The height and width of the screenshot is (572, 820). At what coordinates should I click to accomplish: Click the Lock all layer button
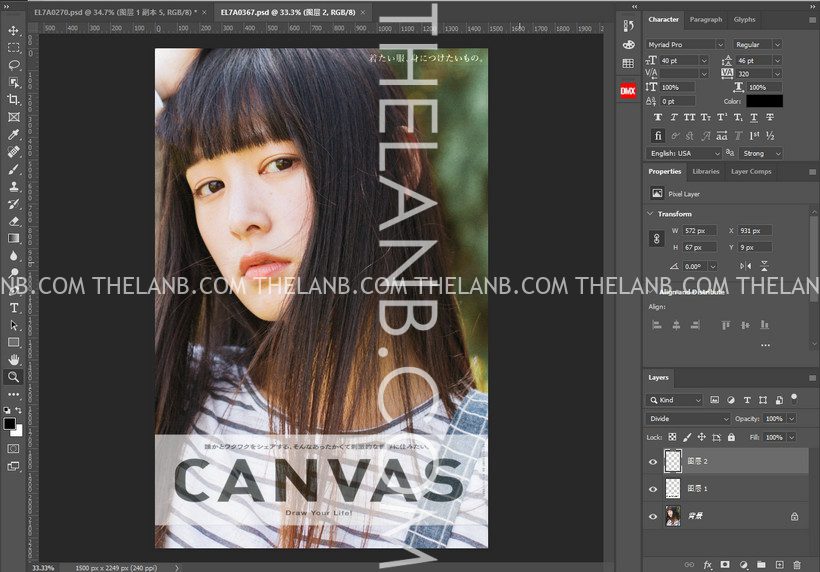coord(730,438)
